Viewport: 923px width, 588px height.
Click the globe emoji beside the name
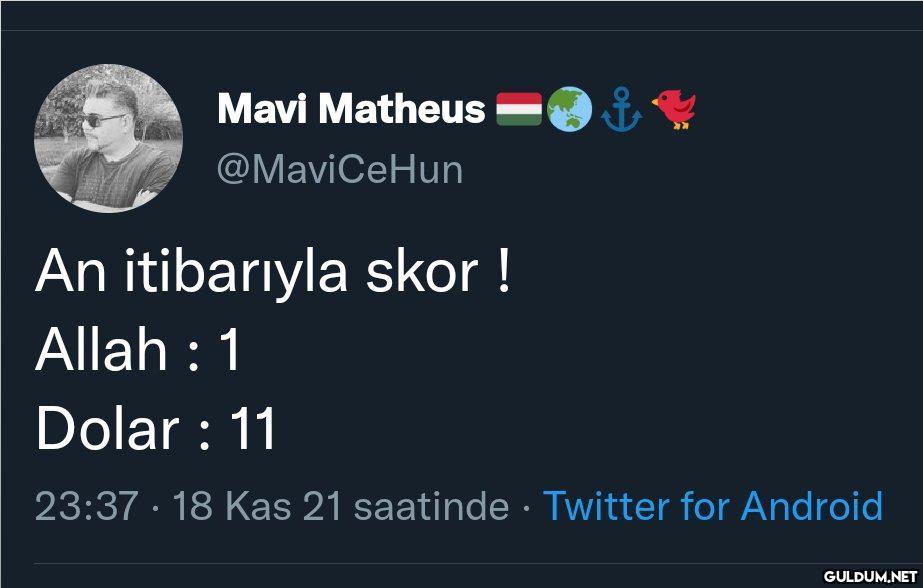569,109
